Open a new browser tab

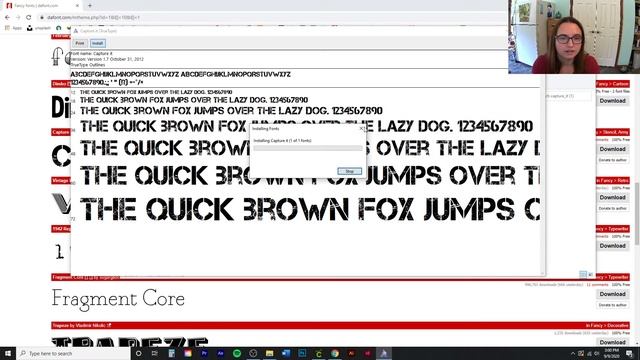pyautogui.click(x=90, y=6)
